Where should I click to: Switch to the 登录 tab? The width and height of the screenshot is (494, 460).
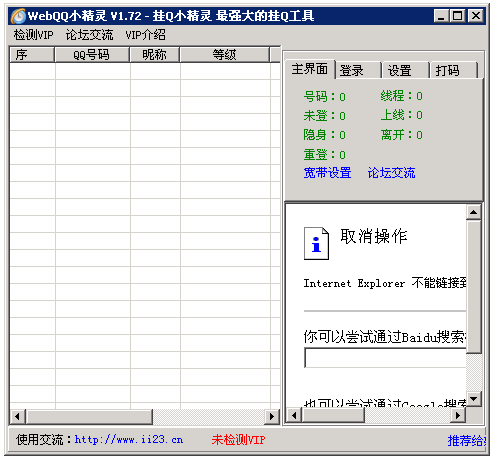[358, 70]
